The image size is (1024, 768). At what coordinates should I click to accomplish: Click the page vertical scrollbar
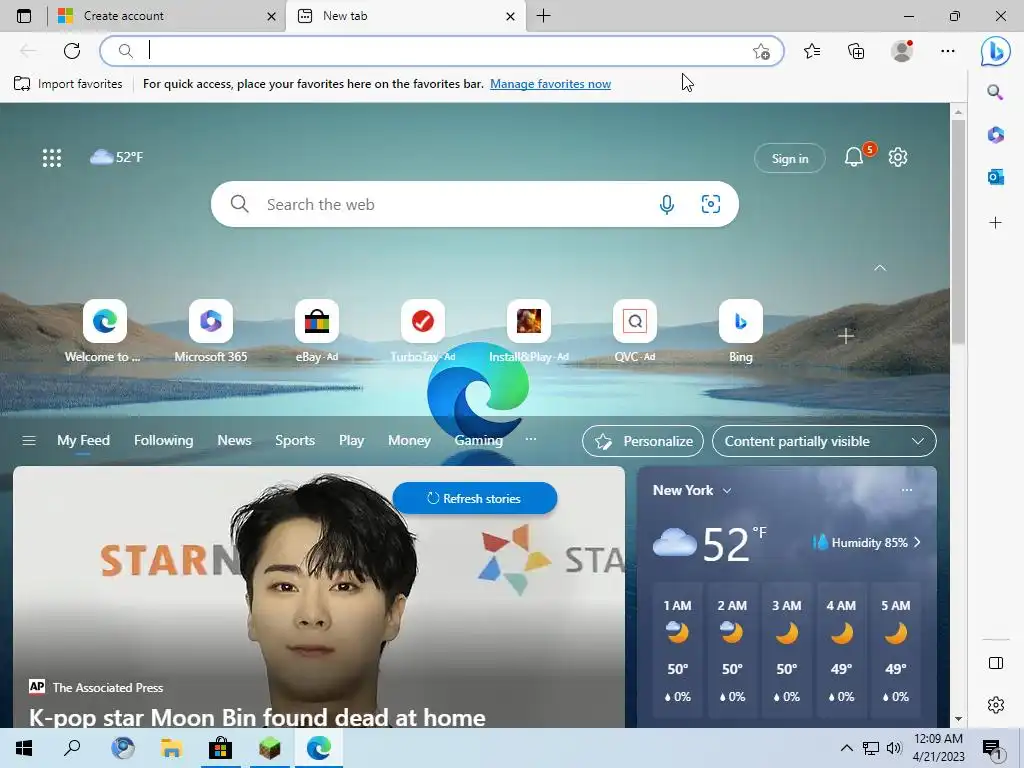(958, 232)
